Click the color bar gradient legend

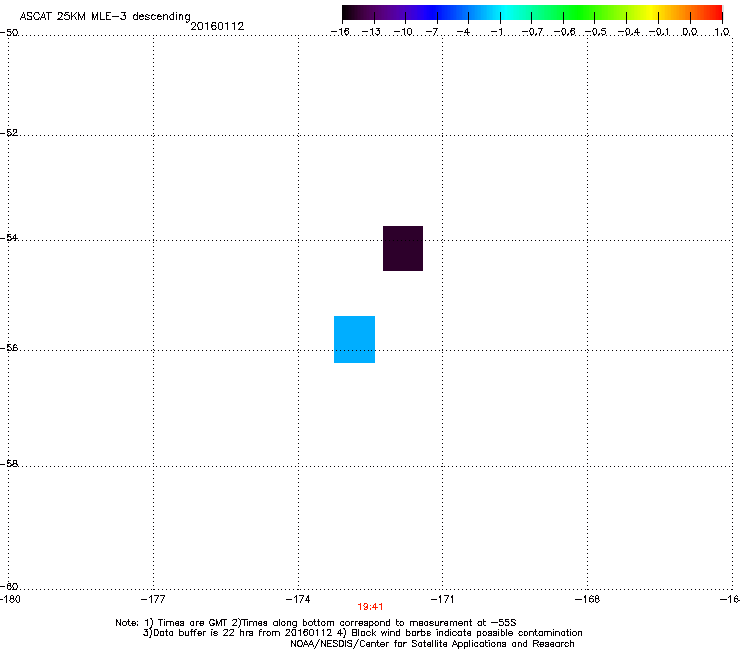click(x=532, y=13)
